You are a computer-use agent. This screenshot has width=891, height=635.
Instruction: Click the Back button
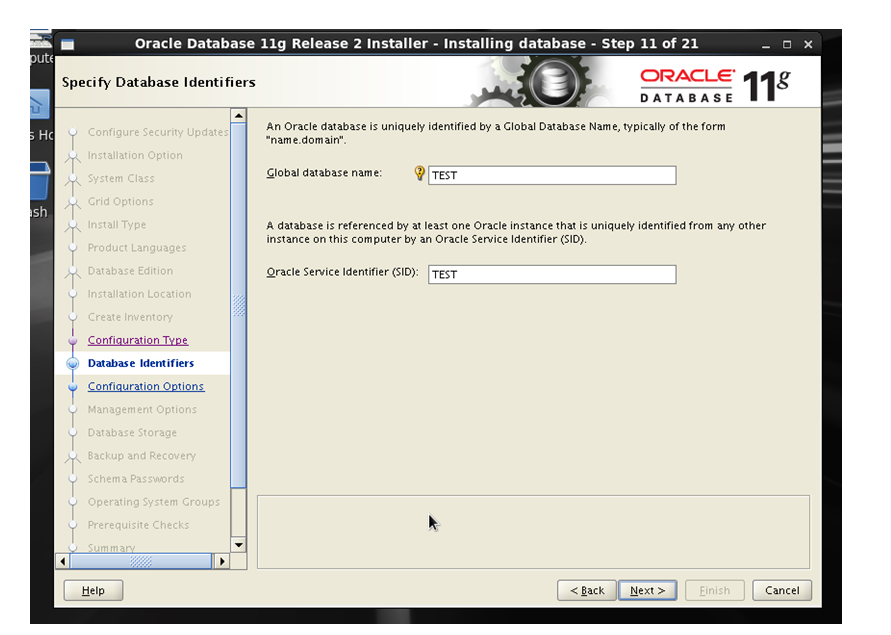point(587,590)
